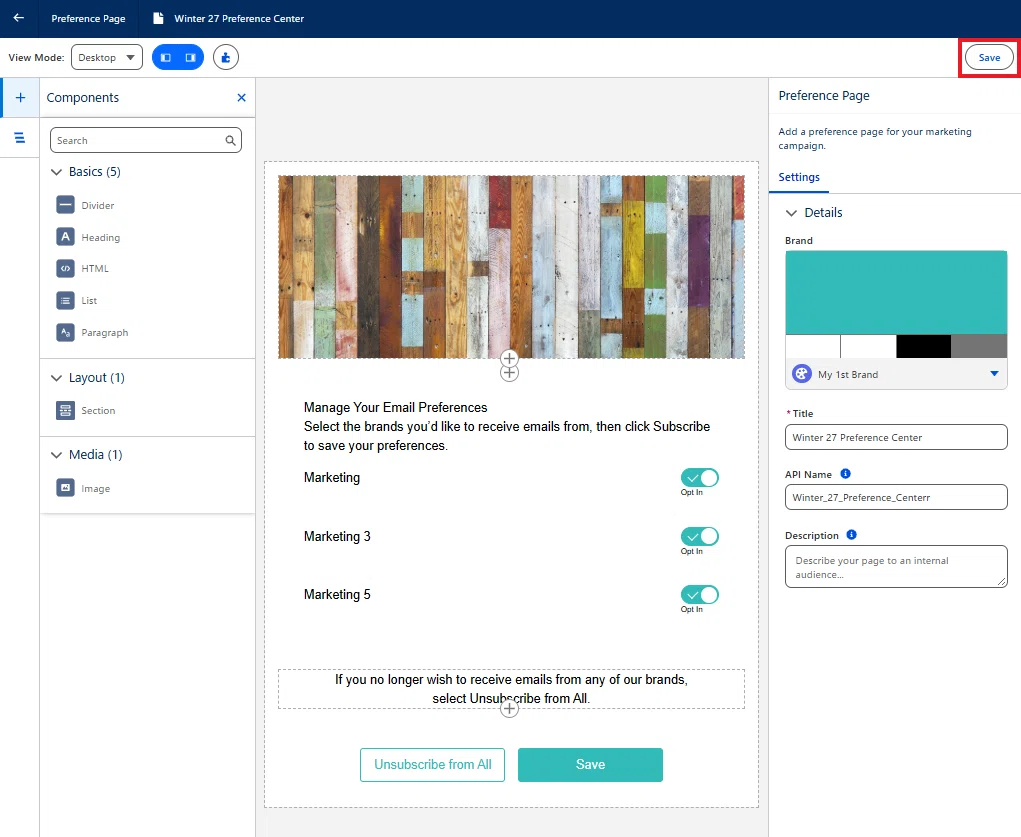This screenshot has height=837, width=1021.
Task: Select the wood planks banner image
Action: [511, 267]
